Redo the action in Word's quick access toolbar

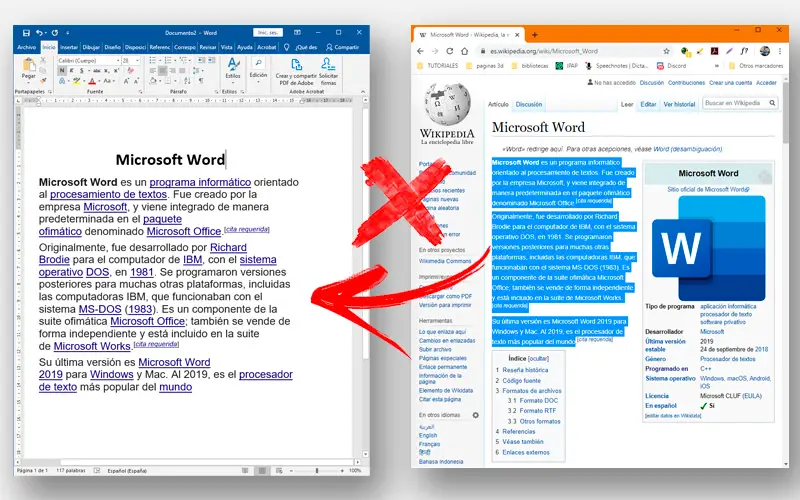pos(55,33)
